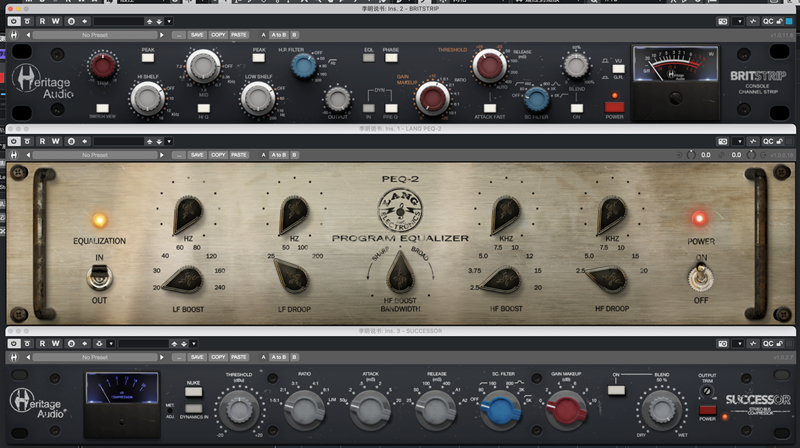Click PASTE in PEQ-2 preset bar
The width and height of the screenshot is (800, 448).
pyautogui.click(x=238, y=155)
